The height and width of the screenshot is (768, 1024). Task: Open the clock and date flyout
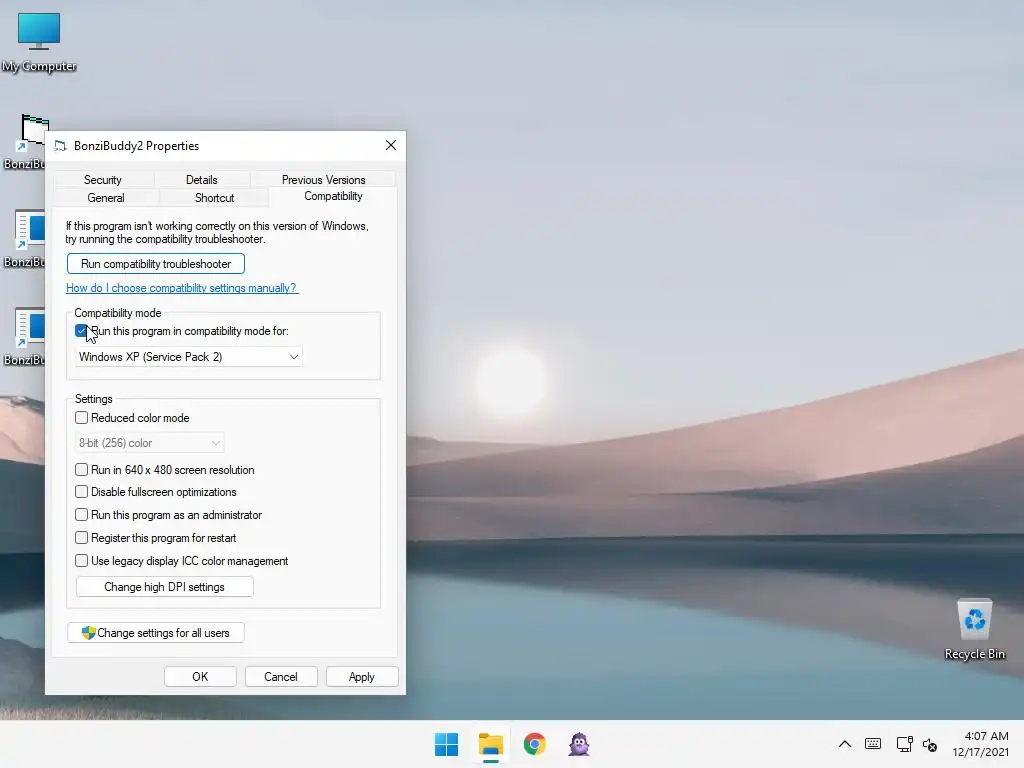(x=980, y=744)
